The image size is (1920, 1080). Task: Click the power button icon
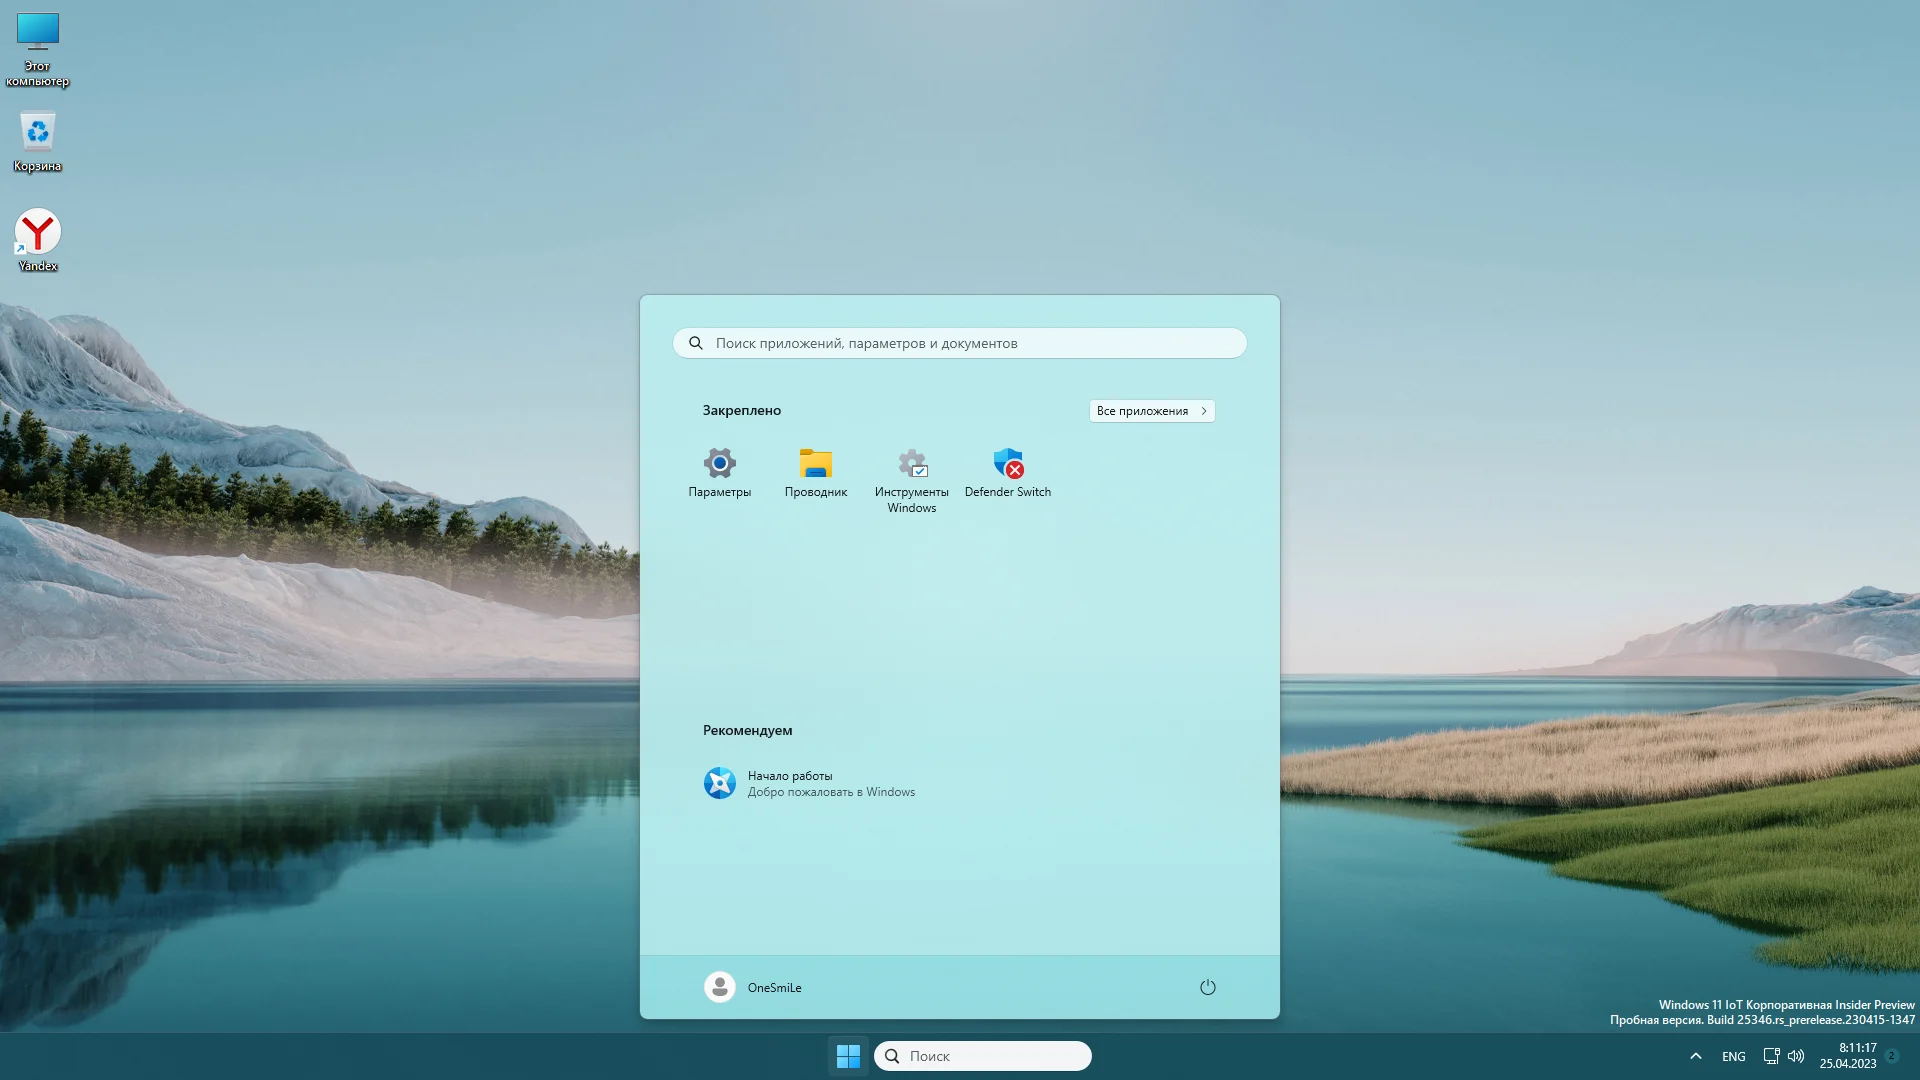coord(1207,987)
